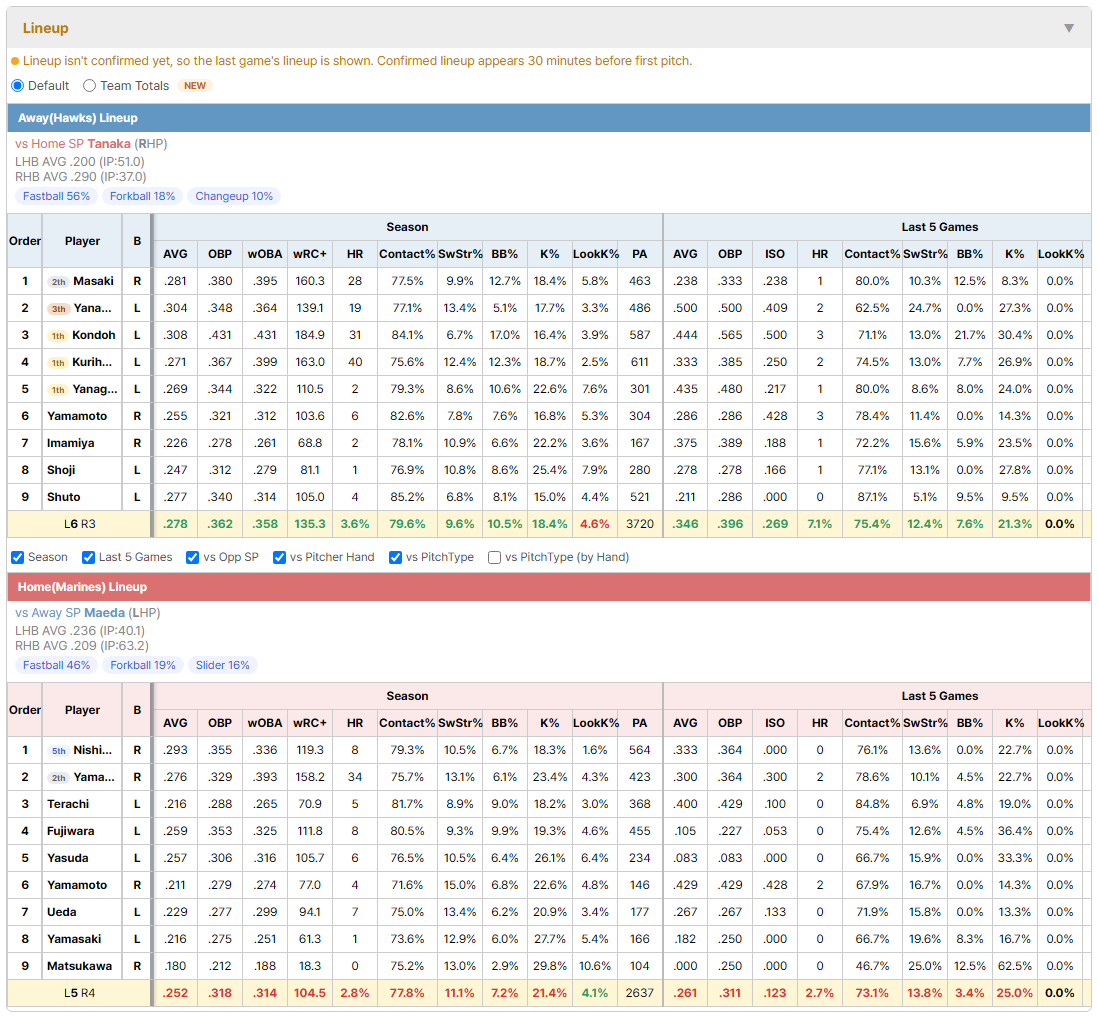Click the 1th badge beside Kondoh

[58, 335]
